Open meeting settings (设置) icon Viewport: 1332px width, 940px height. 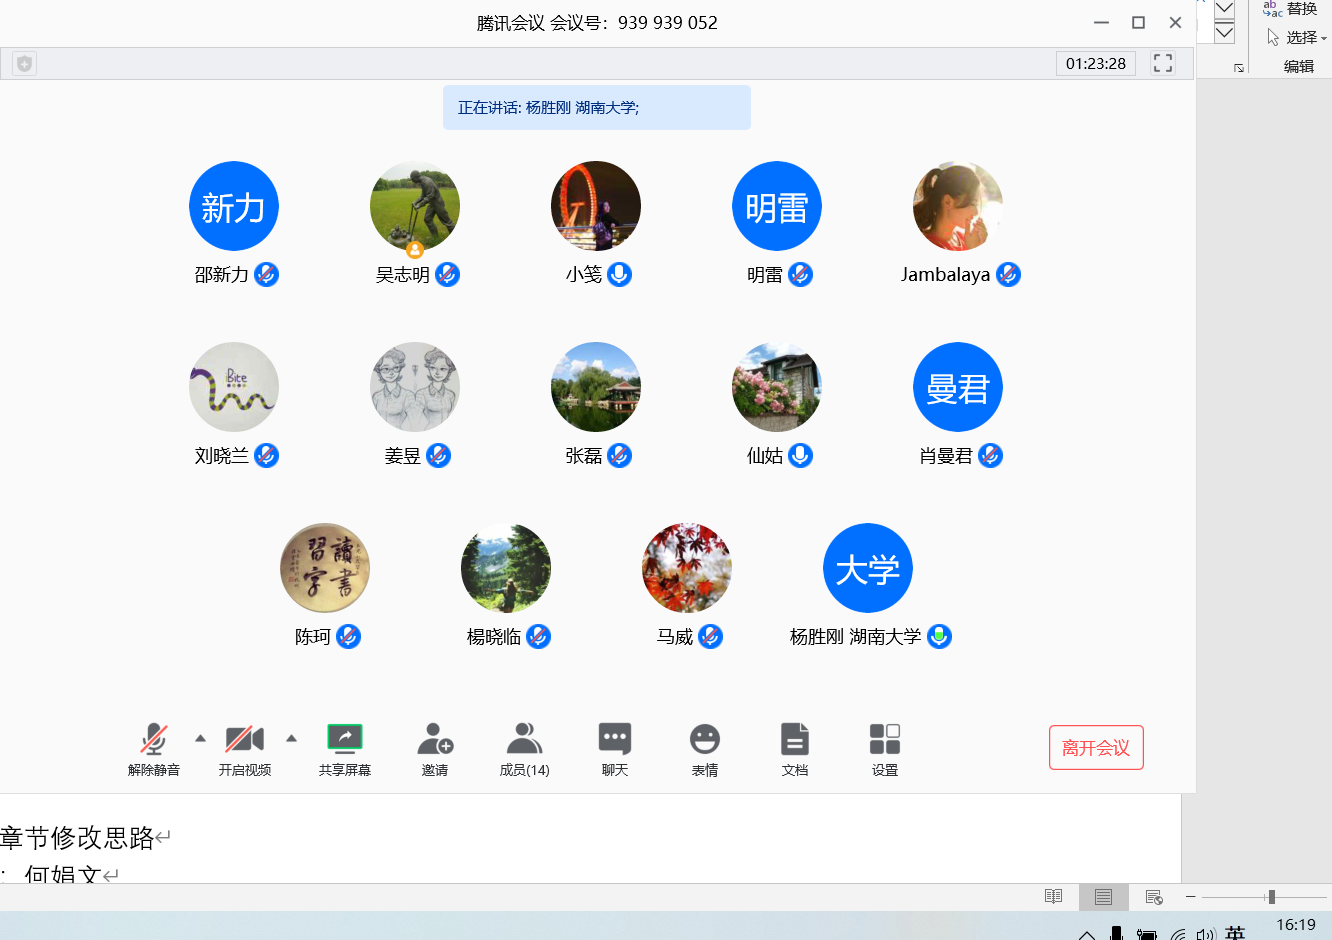(x=885, y=740)
